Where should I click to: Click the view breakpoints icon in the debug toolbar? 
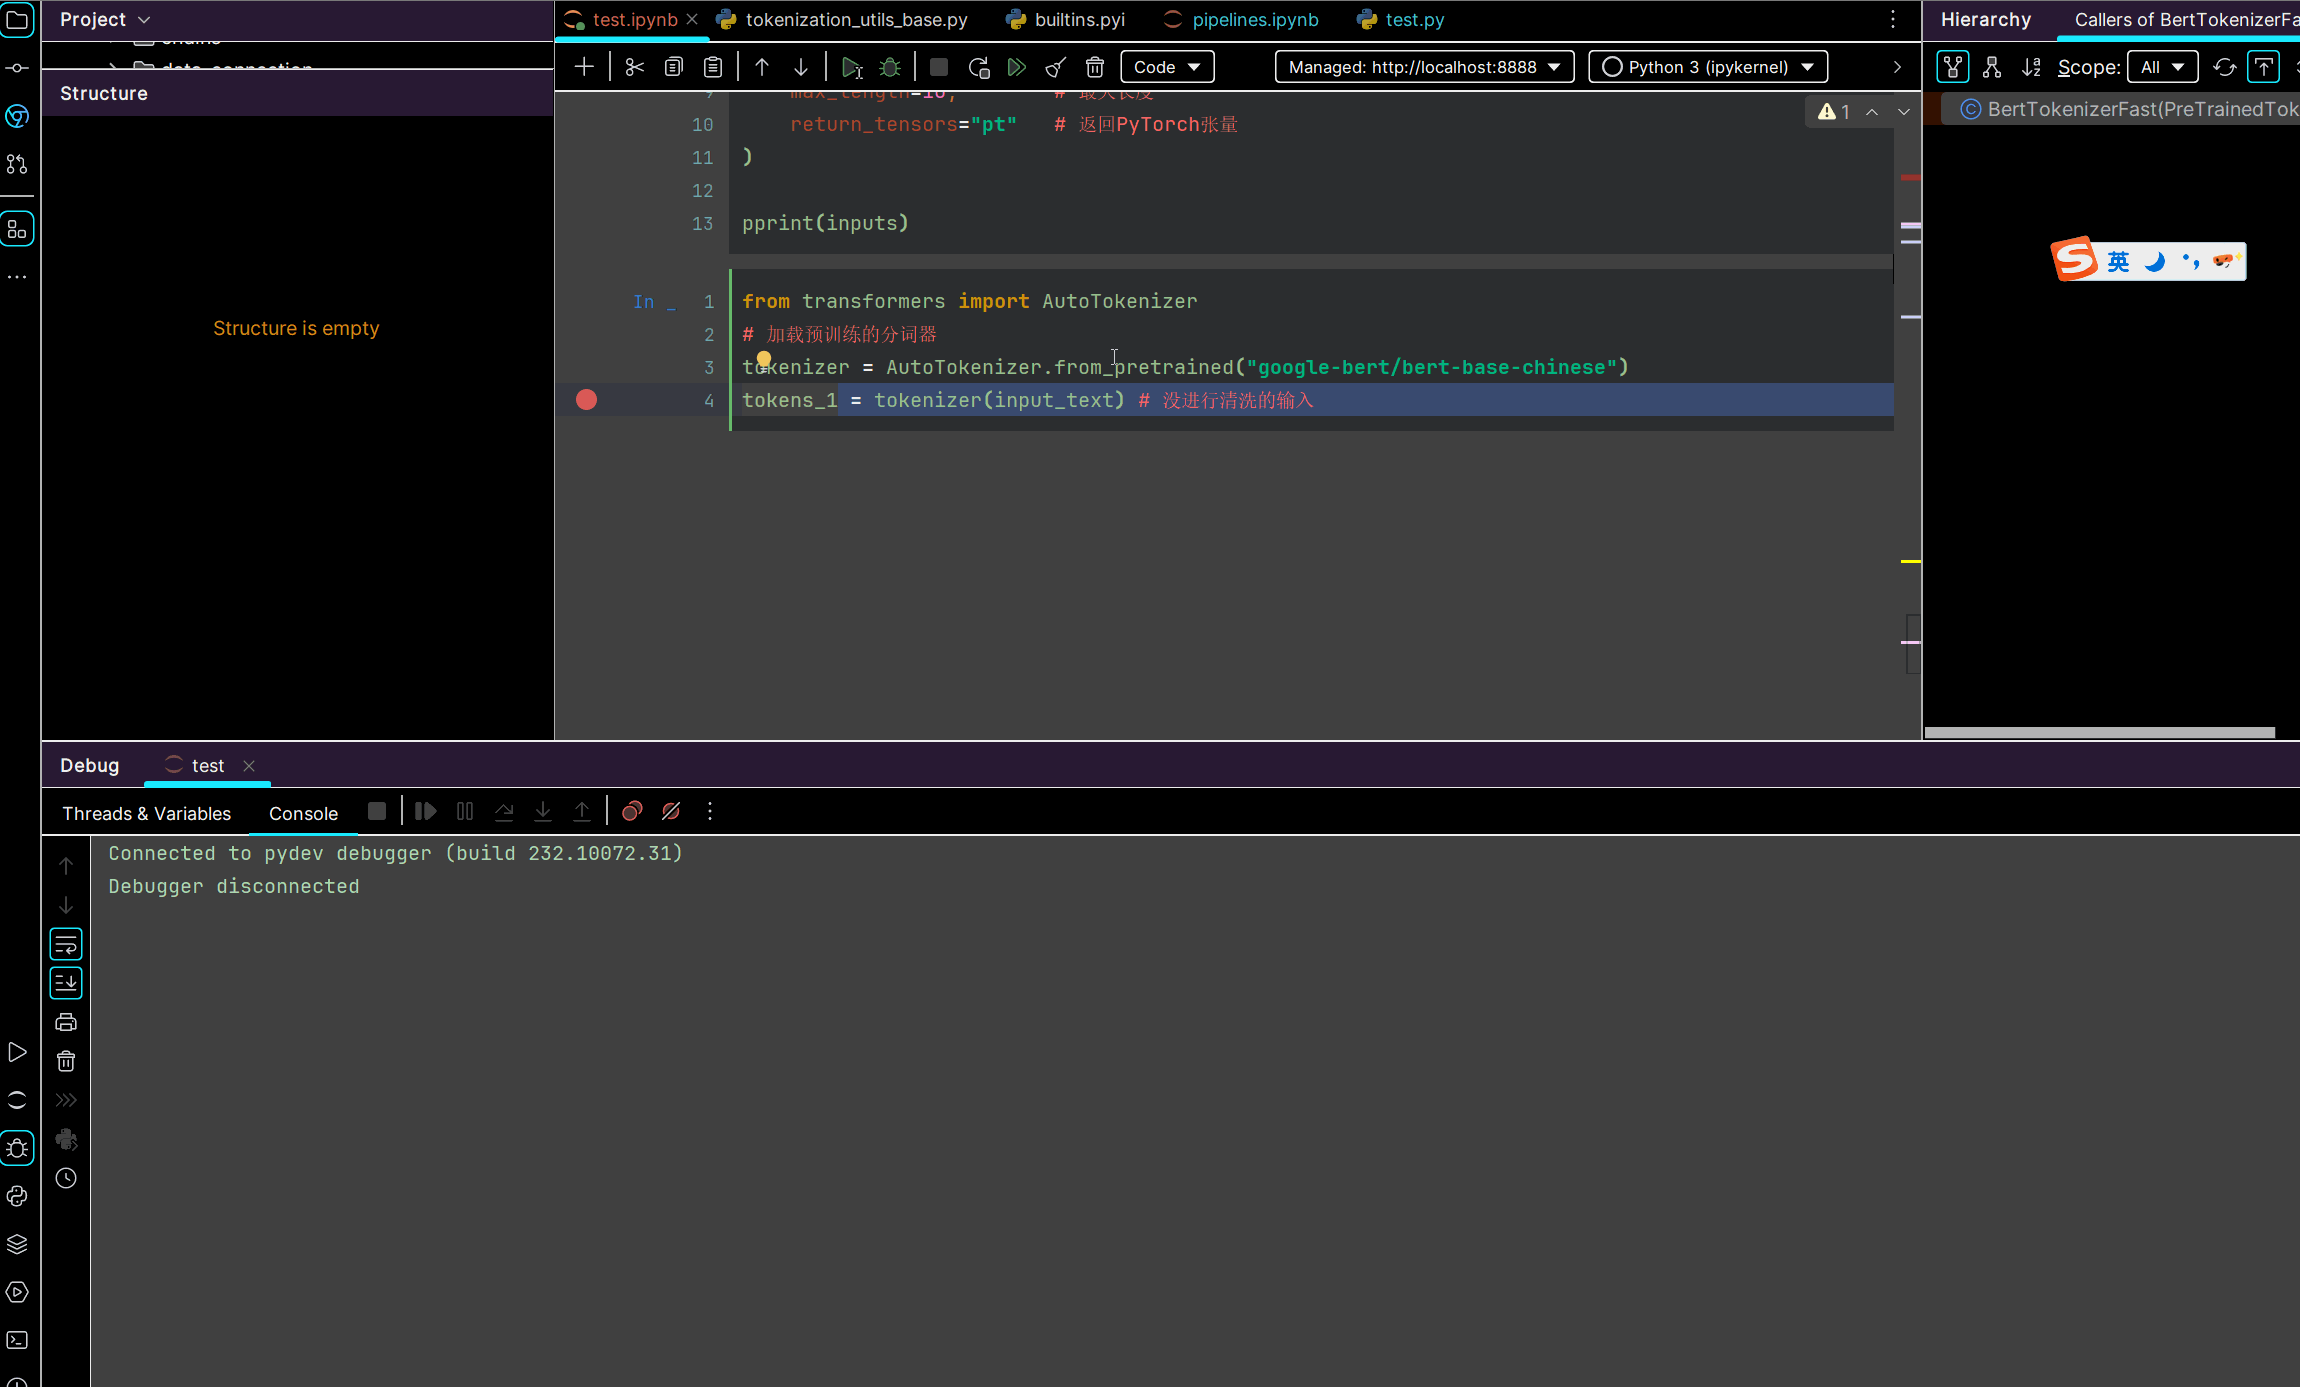click(632, 812)
